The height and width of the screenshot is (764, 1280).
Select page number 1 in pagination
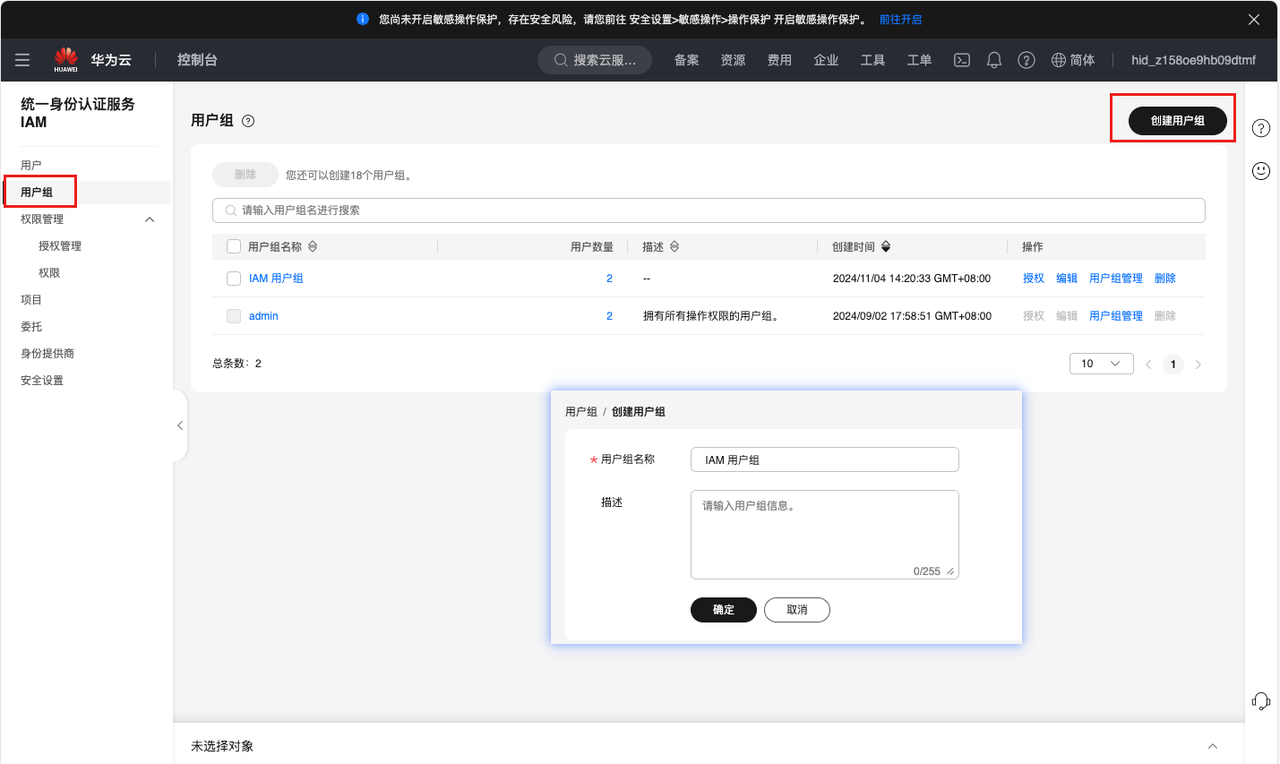(x=1173, y=364)
